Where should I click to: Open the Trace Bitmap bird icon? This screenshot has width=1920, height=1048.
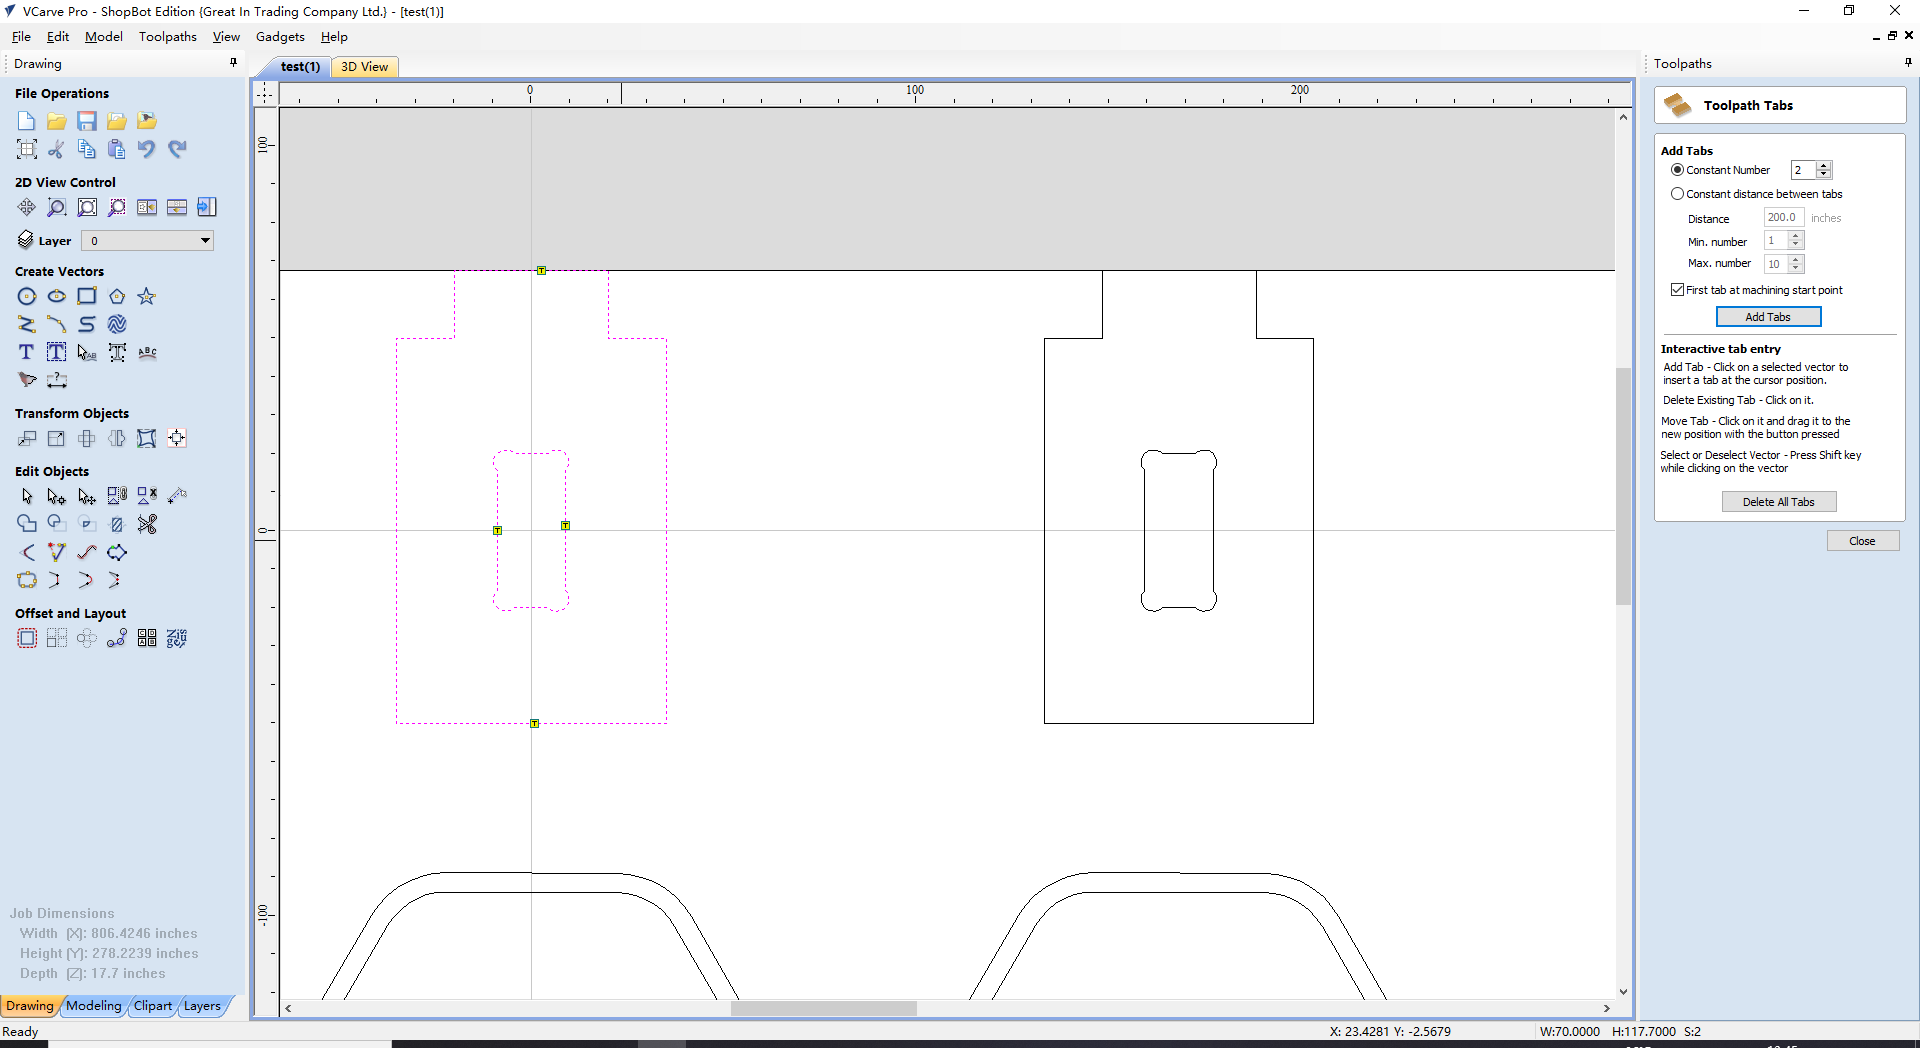tap(27, 380)
